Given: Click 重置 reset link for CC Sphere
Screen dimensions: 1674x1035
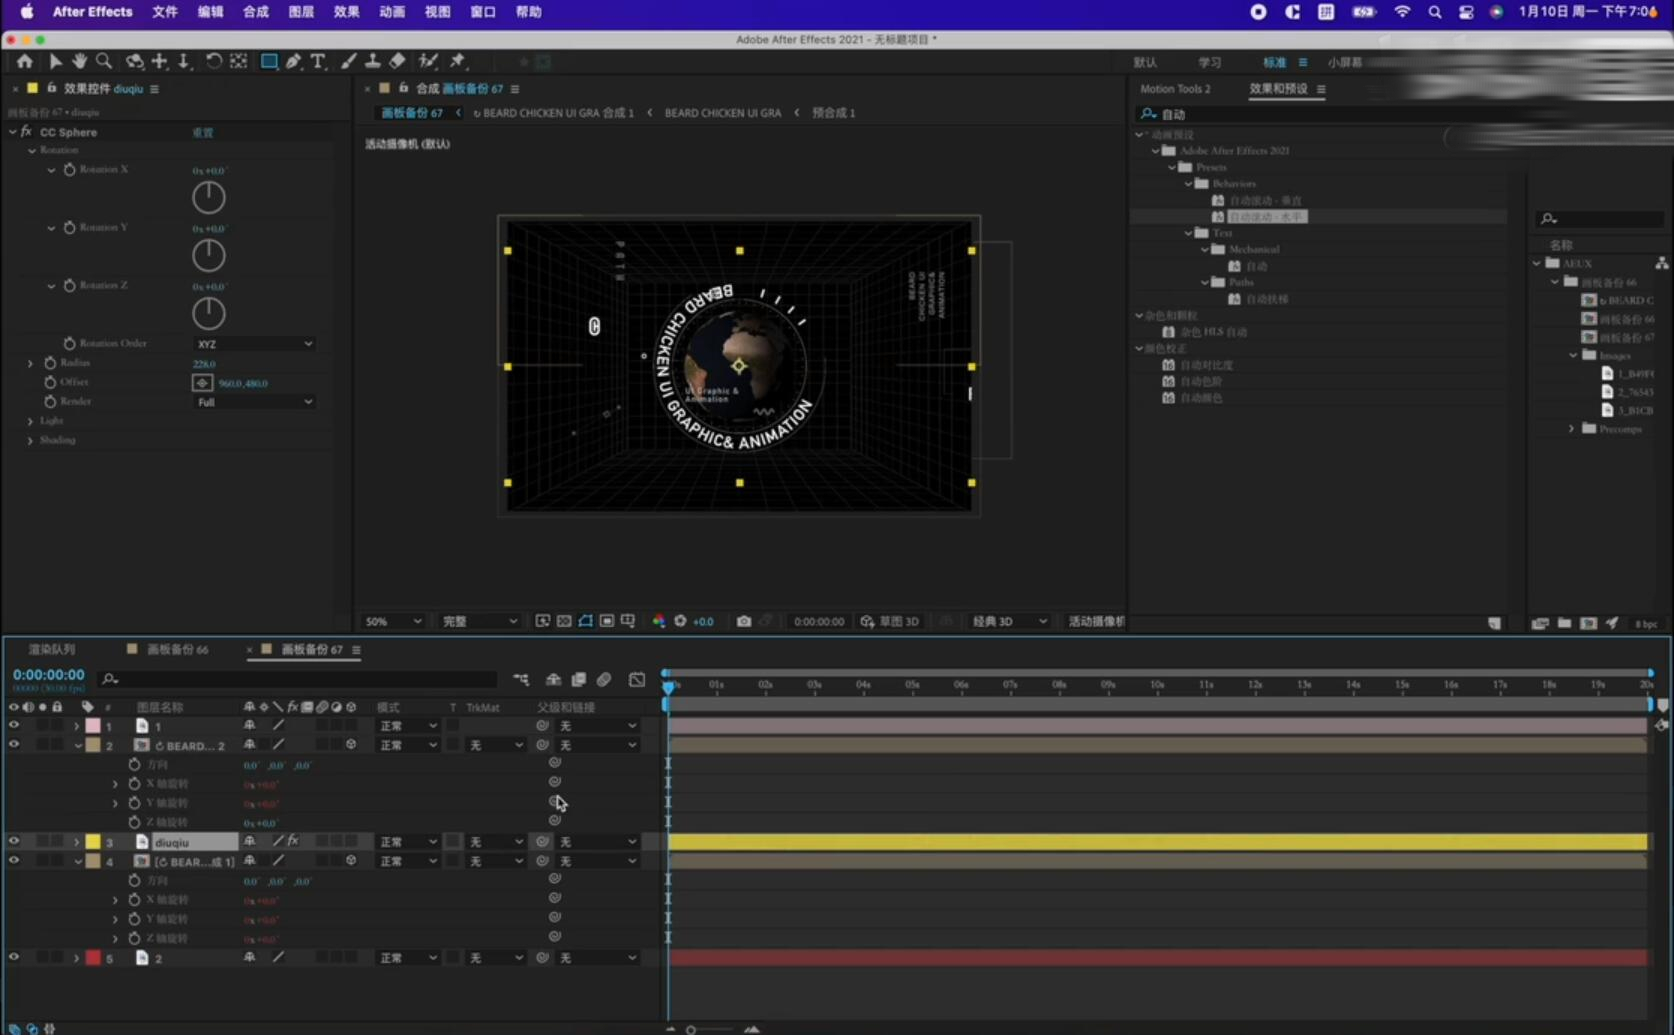Looking at the screenshot, I should (x=203, y=132).
